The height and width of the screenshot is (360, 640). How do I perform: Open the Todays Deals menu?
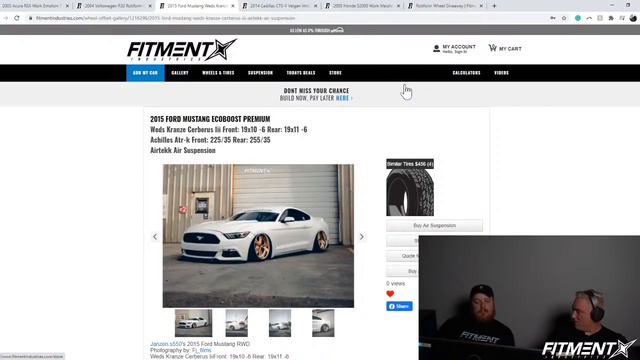pyautogui.click(x=301, y=73)
